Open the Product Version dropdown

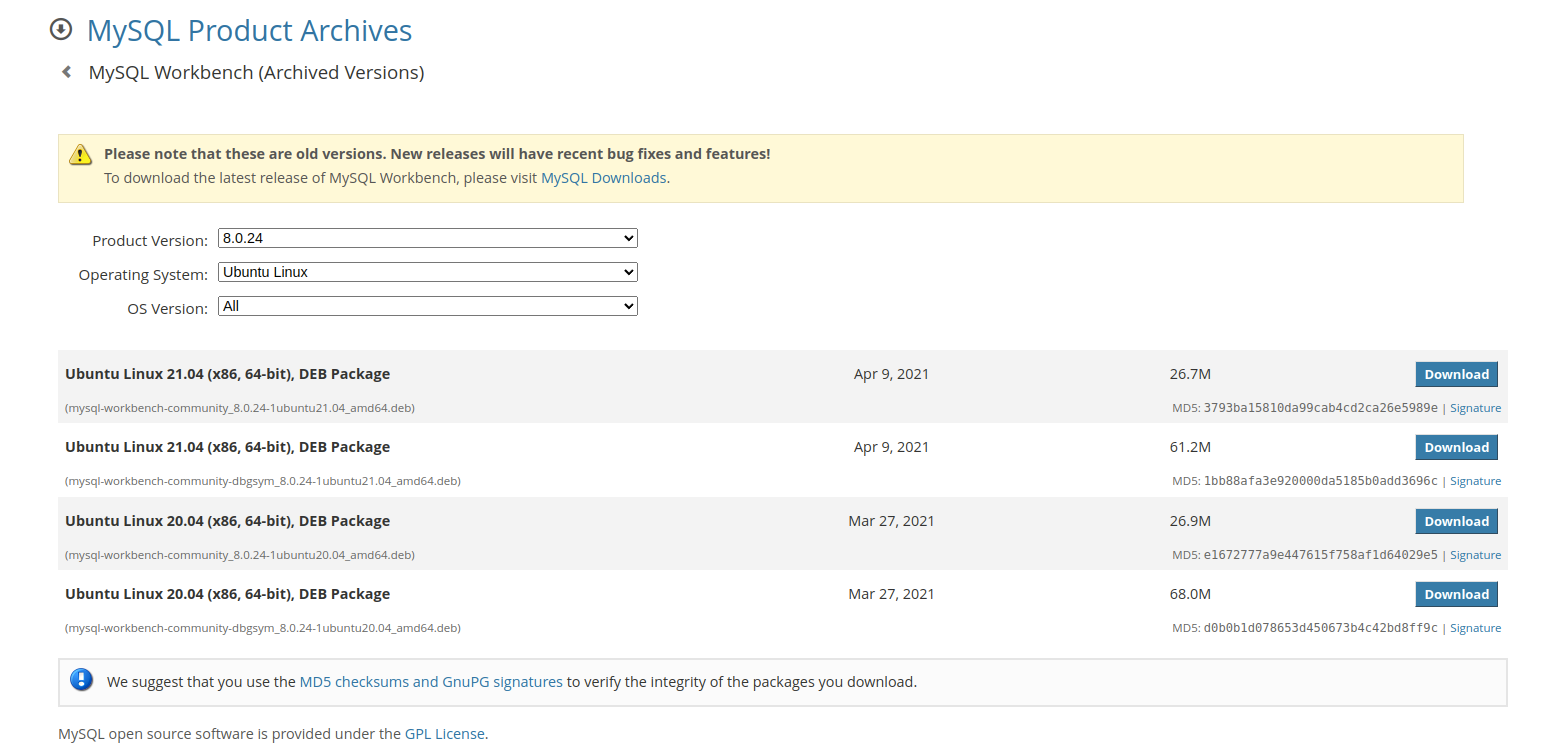(x=428, y=238)
